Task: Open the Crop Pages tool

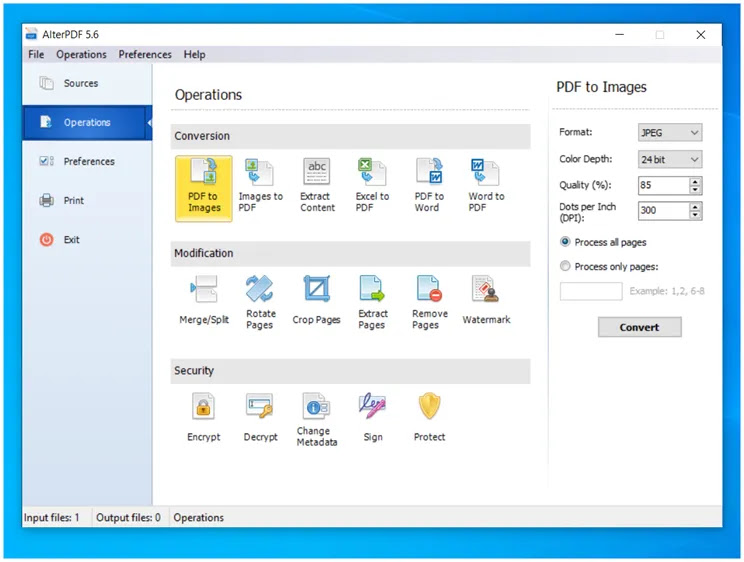Action: point(316,300)
